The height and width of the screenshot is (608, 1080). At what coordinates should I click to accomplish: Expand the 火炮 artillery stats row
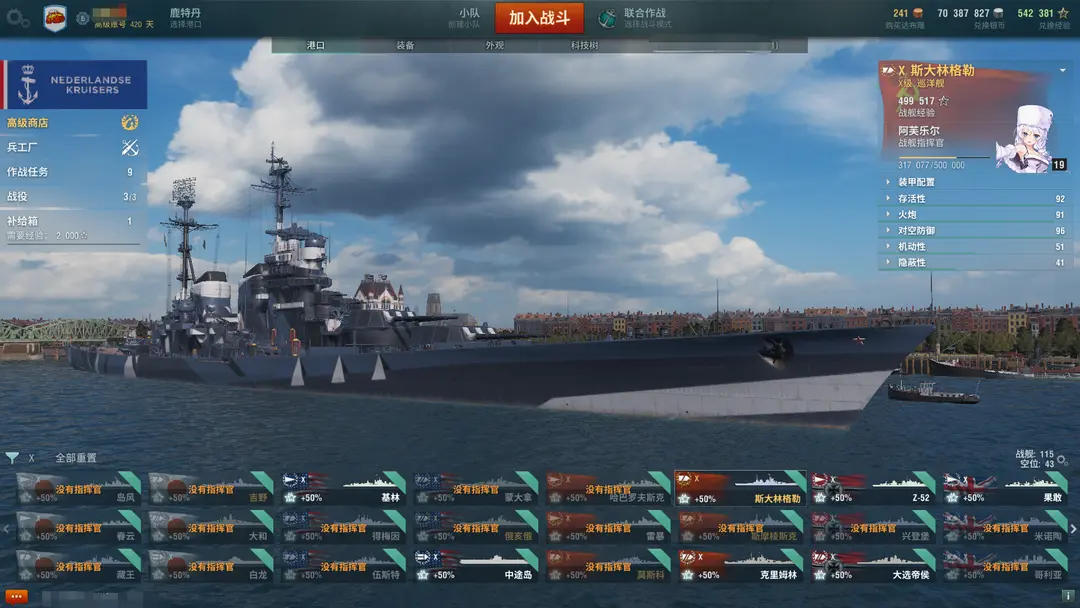tap(975, 214)
